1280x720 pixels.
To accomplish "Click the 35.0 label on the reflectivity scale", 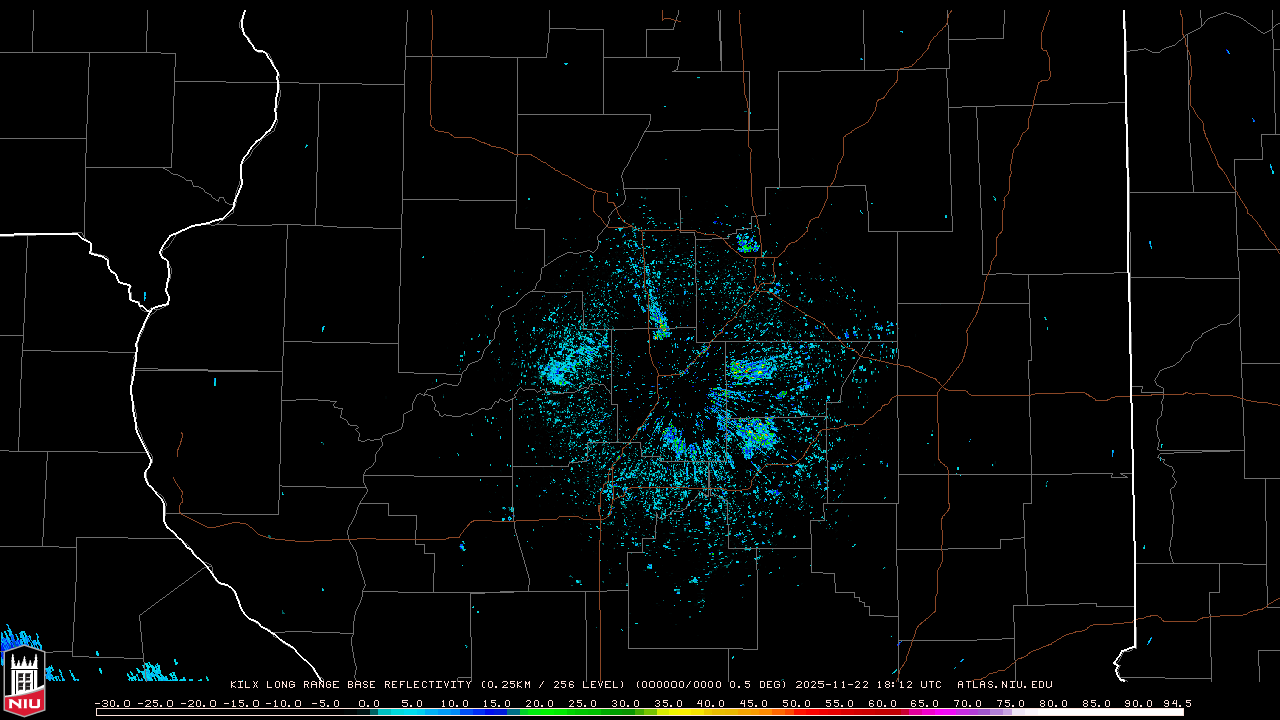I will tap(668, 703).
